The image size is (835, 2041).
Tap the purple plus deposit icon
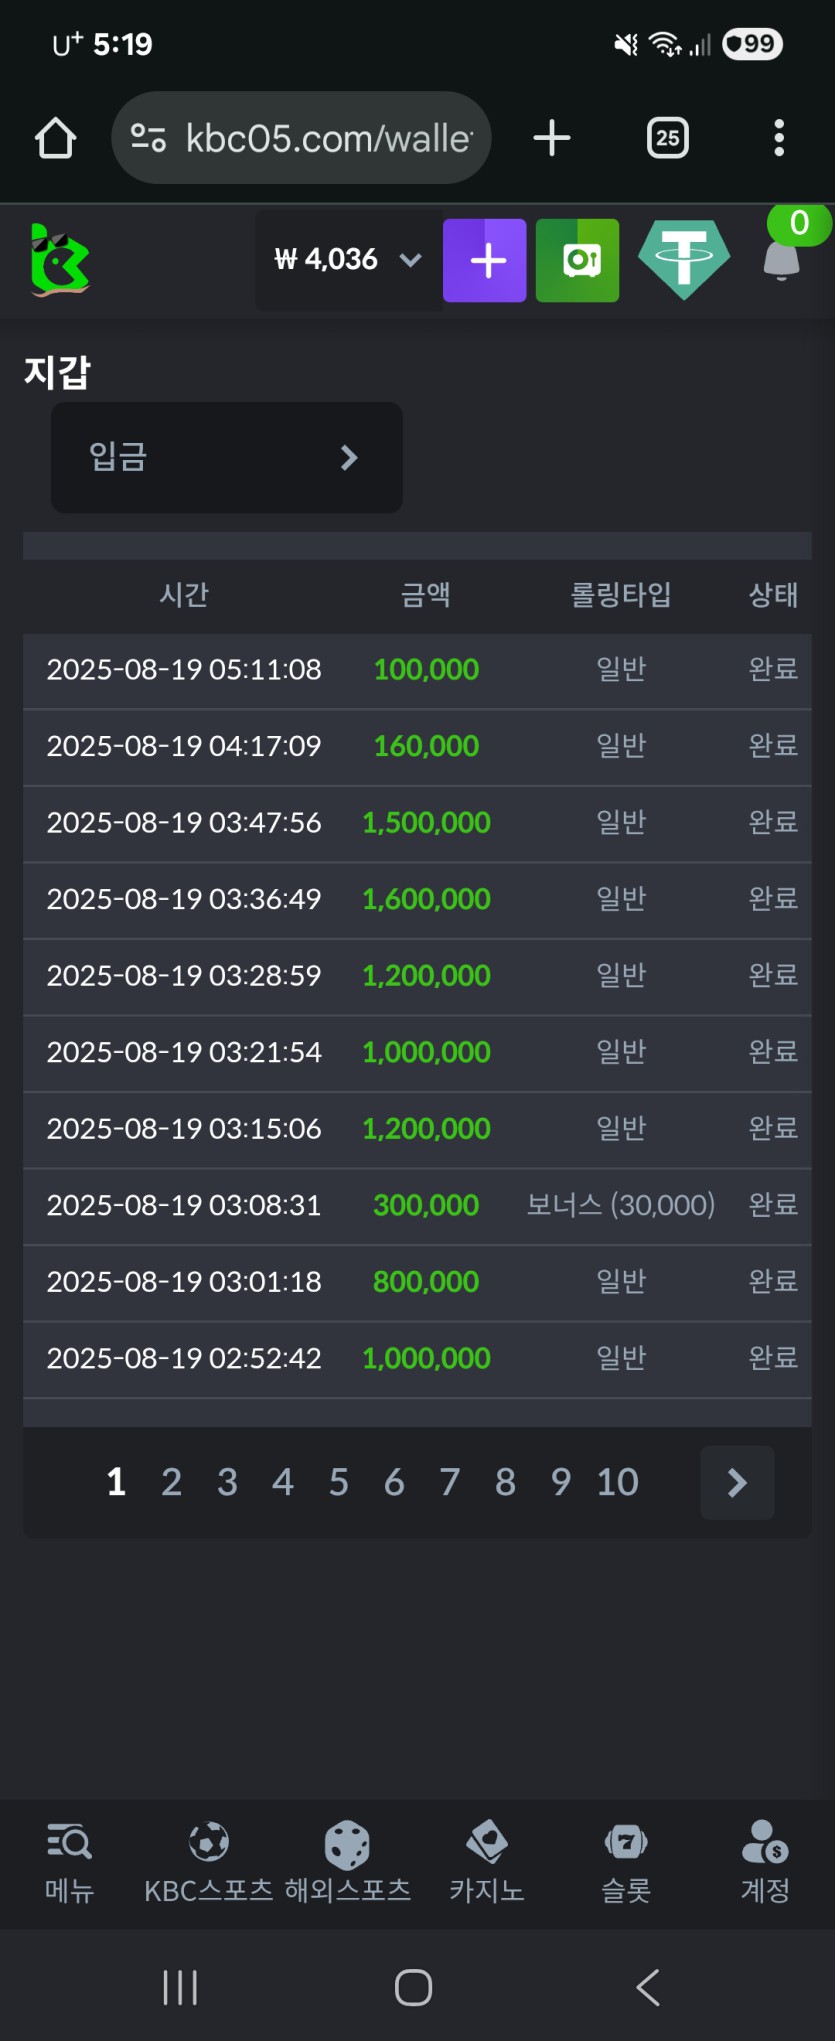[x=485, y=260]
